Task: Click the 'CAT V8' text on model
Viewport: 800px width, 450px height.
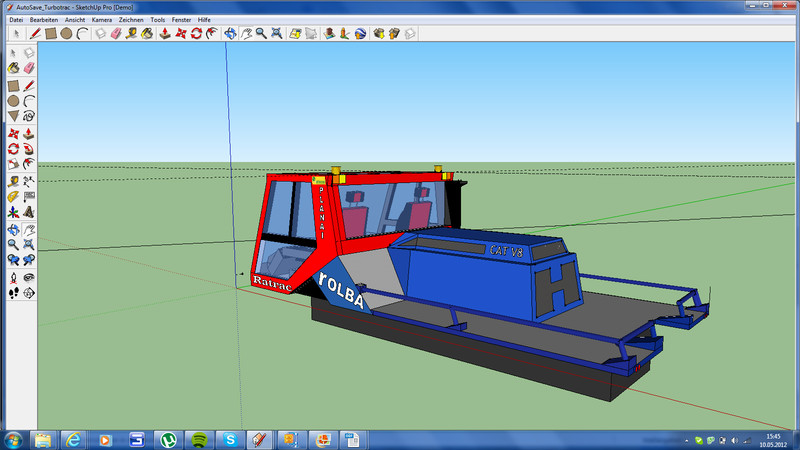Action: pos(506,251)
